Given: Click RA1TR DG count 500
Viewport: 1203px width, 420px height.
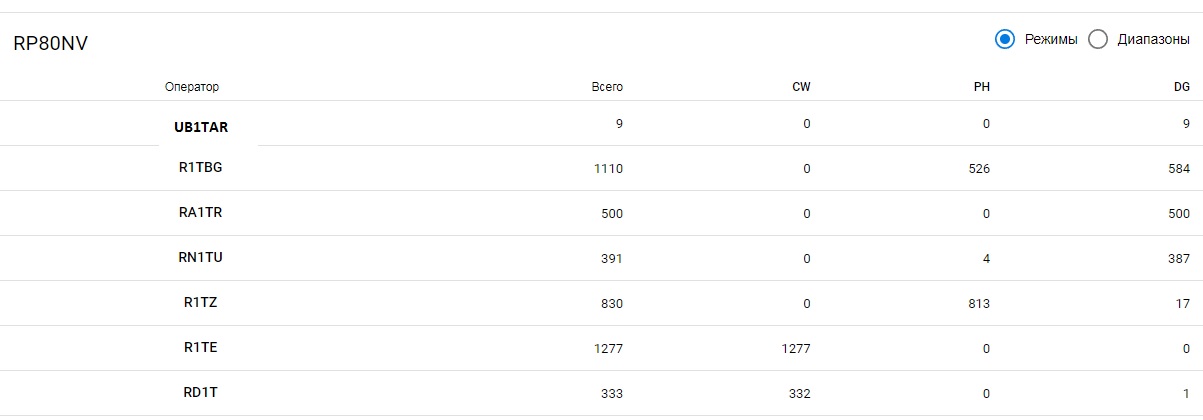Looking at the screenshot, I should tap(1176, 214).
